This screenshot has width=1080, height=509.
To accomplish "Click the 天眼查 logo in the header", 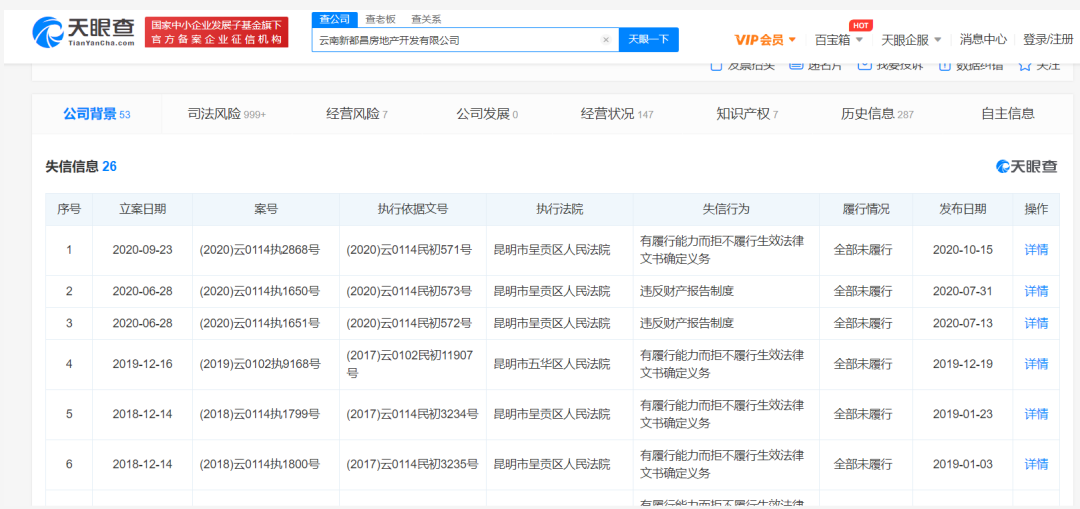I will coord(83,32).
